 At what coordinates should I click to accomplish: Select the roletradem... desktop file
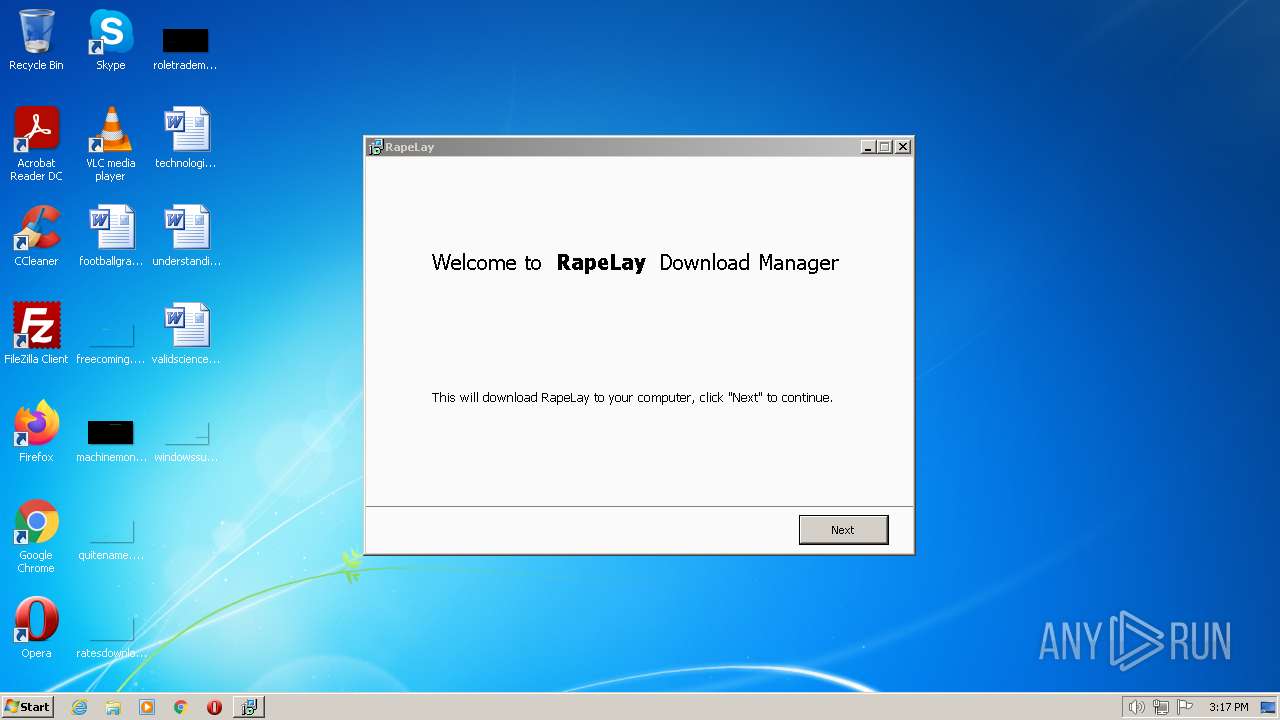[185, 48]
